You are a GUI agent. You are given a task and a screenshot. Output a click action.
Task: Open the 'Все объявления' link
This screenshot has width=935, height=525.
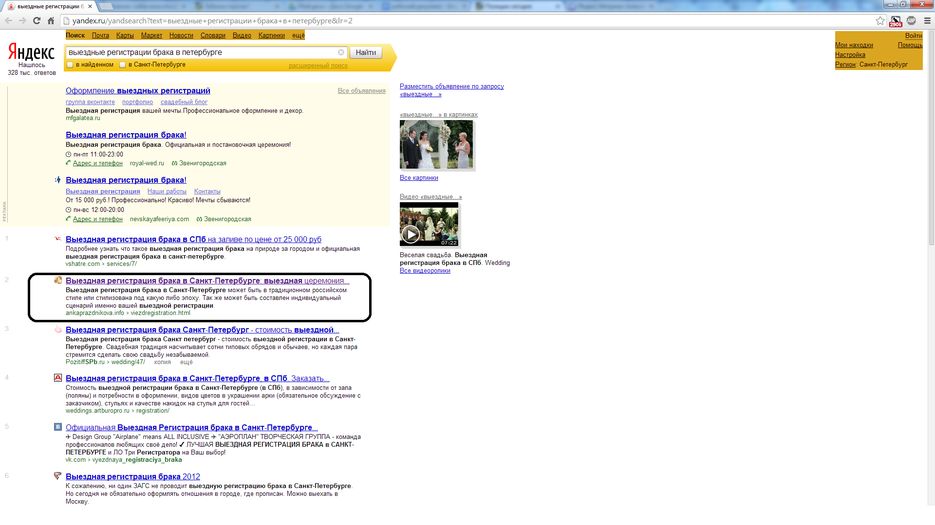[x=361, y=91]
